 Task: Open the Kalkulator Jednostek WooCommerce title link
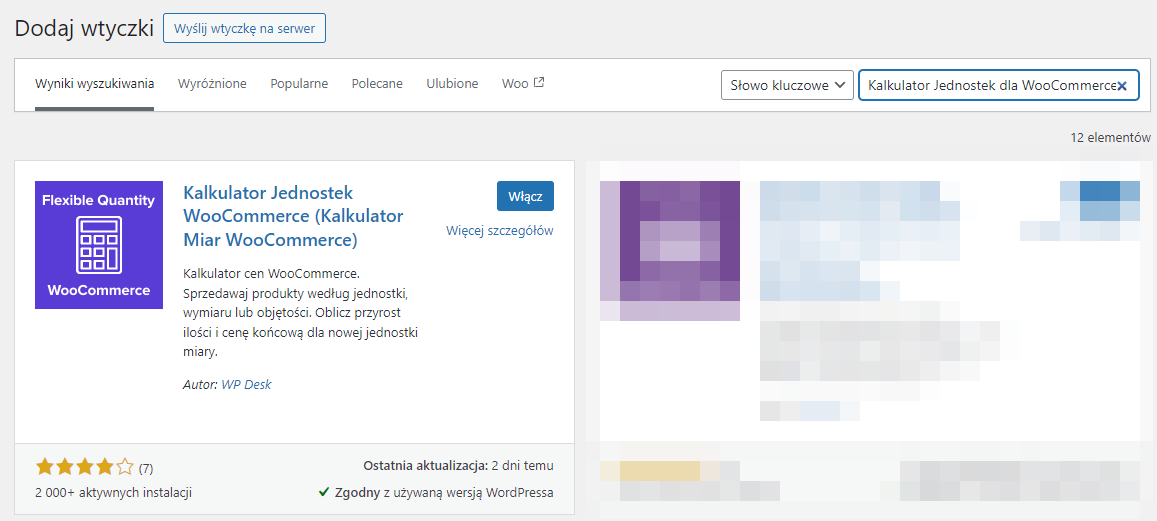[x=293, y=216]
